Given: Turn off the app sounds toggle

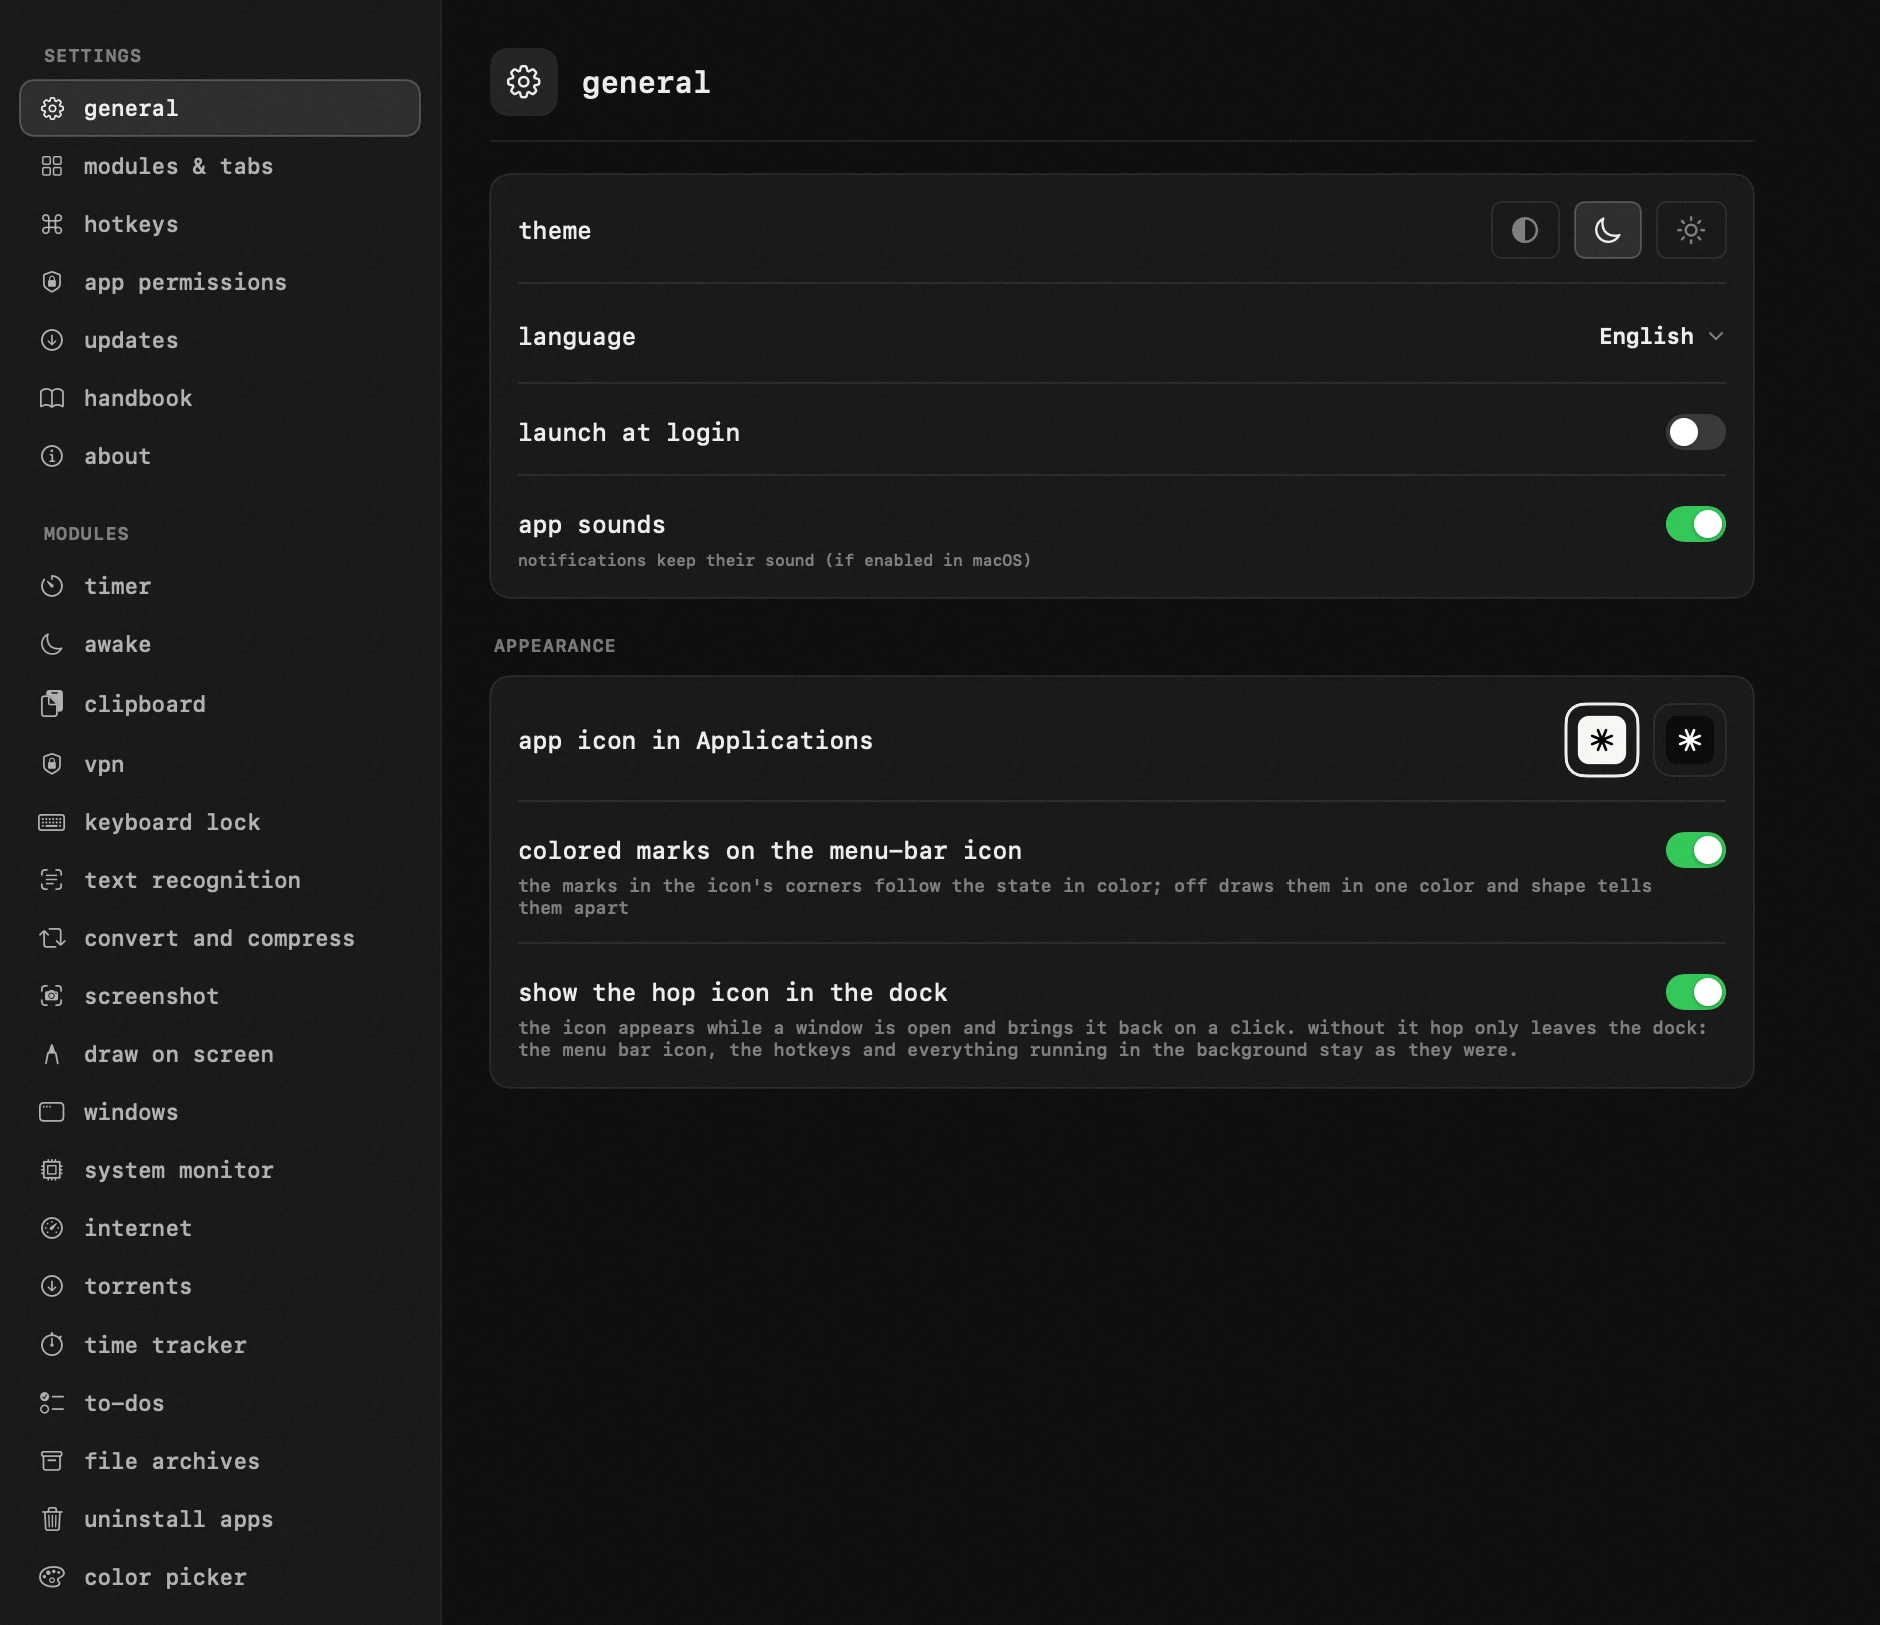Looking at the screenshot, I should pos(1695,524).
